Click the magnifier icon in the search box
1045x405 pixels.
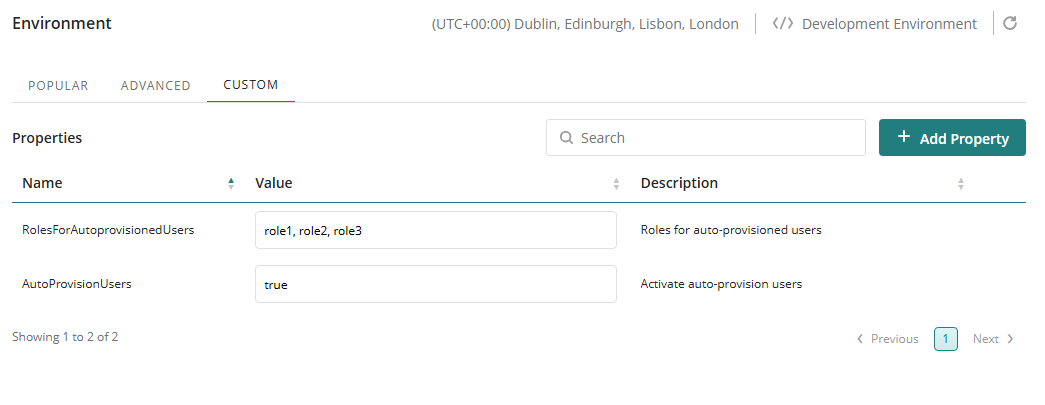tap(566, 138)
